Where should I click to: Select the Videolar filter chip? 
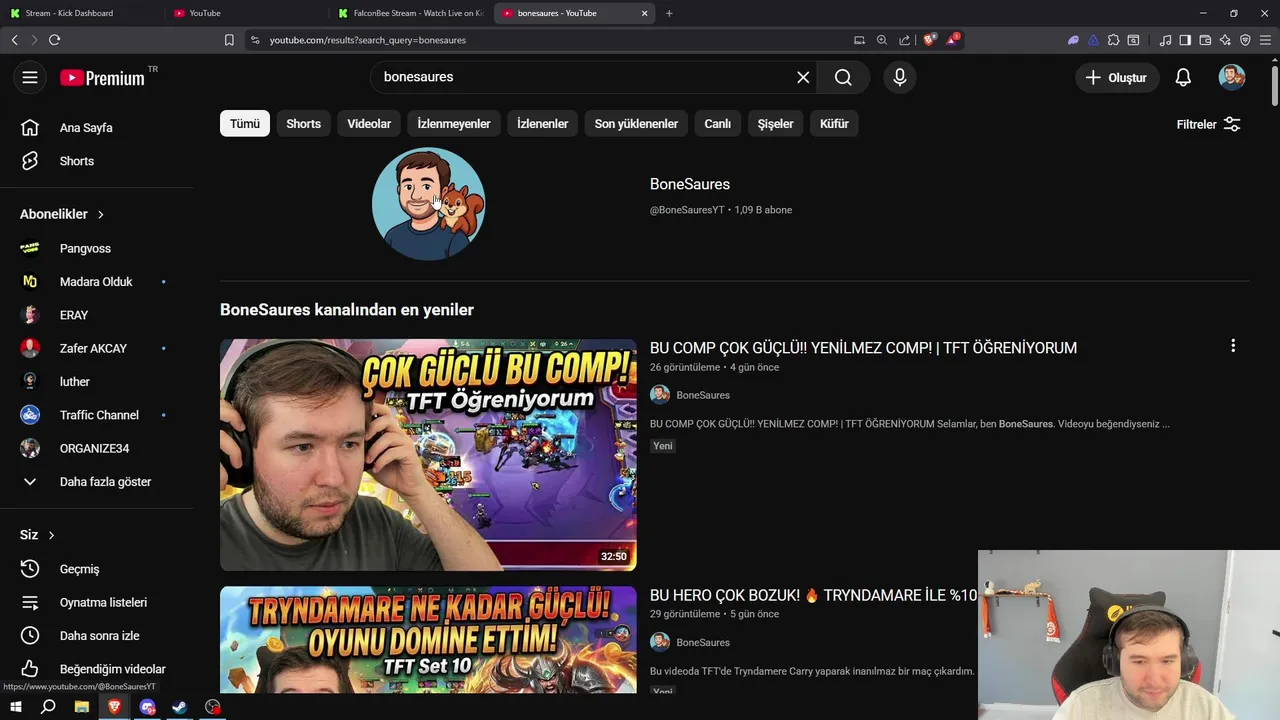click(x=369, y=124)
